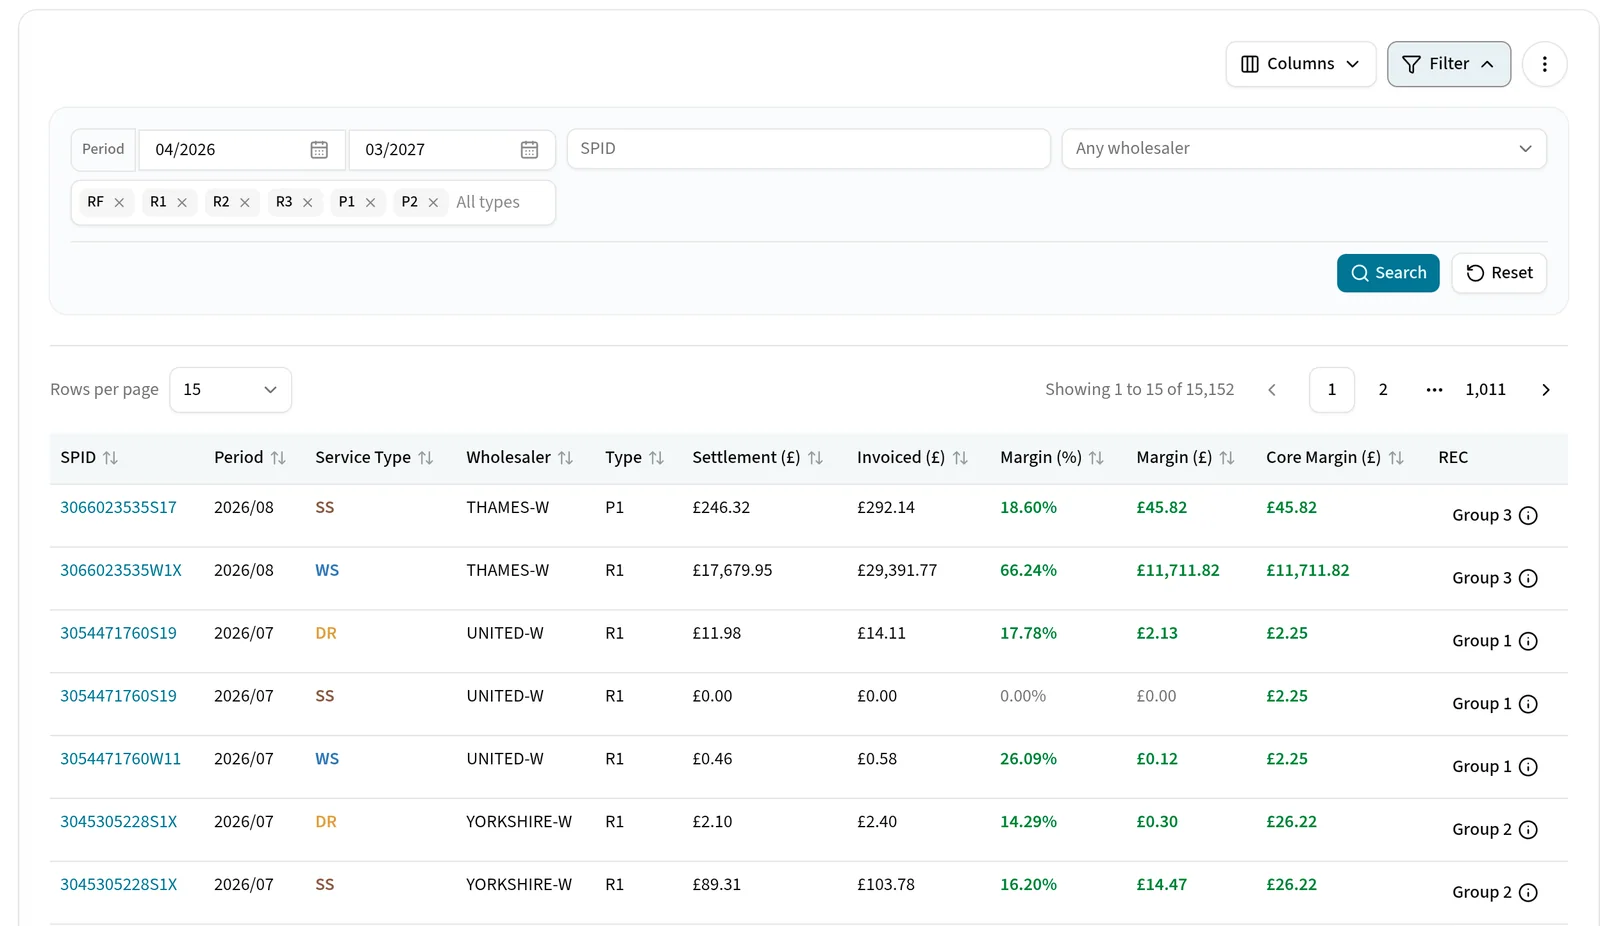Image resolution: width=1600 pixels, height=926 pixels.
Task: Sort by Type column
Action: 656,458
